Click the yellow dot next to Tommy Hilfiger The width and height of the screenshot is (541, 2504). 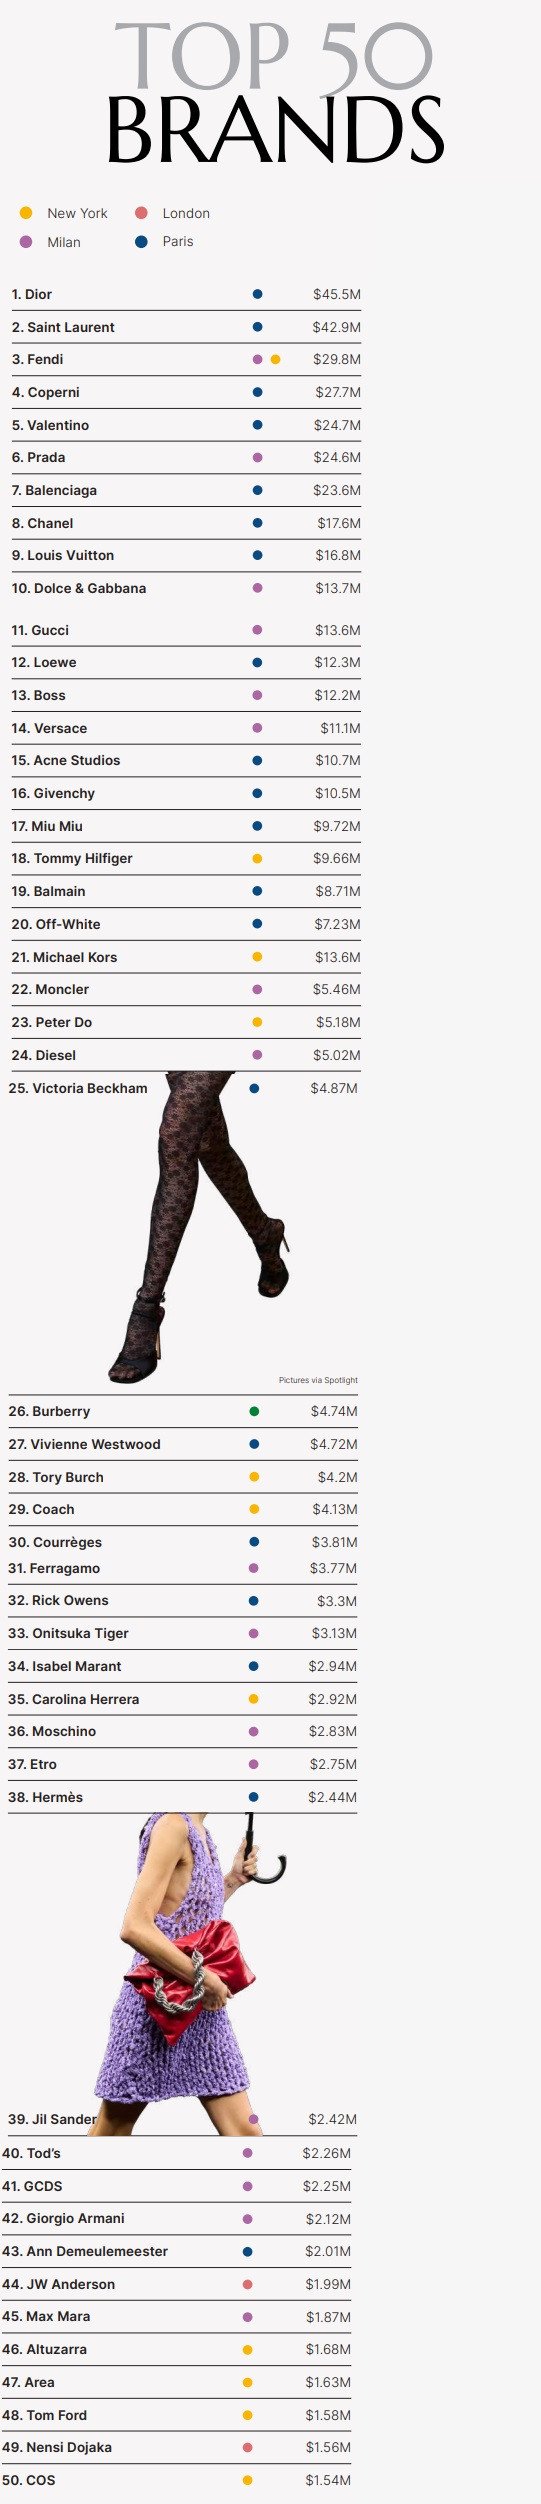[257, 858]
